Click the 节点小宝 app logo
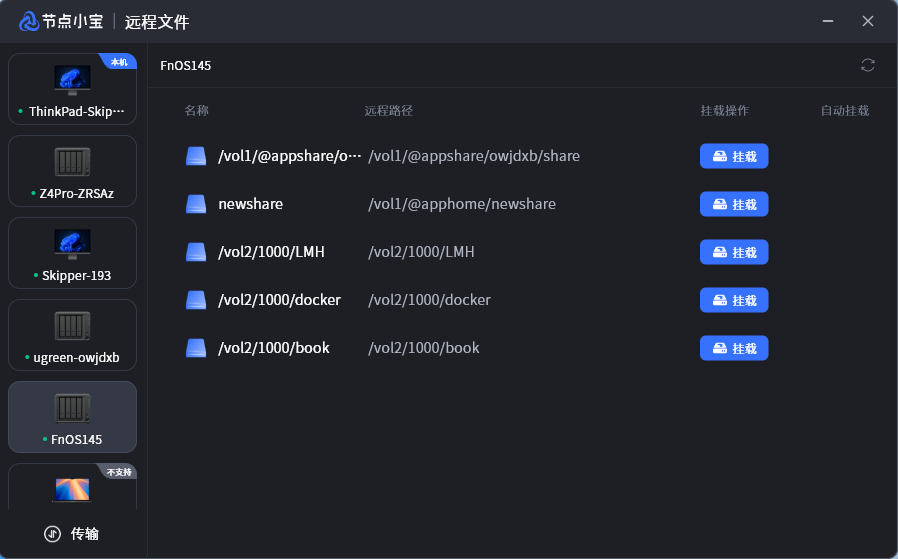 (x=30, y=21)
